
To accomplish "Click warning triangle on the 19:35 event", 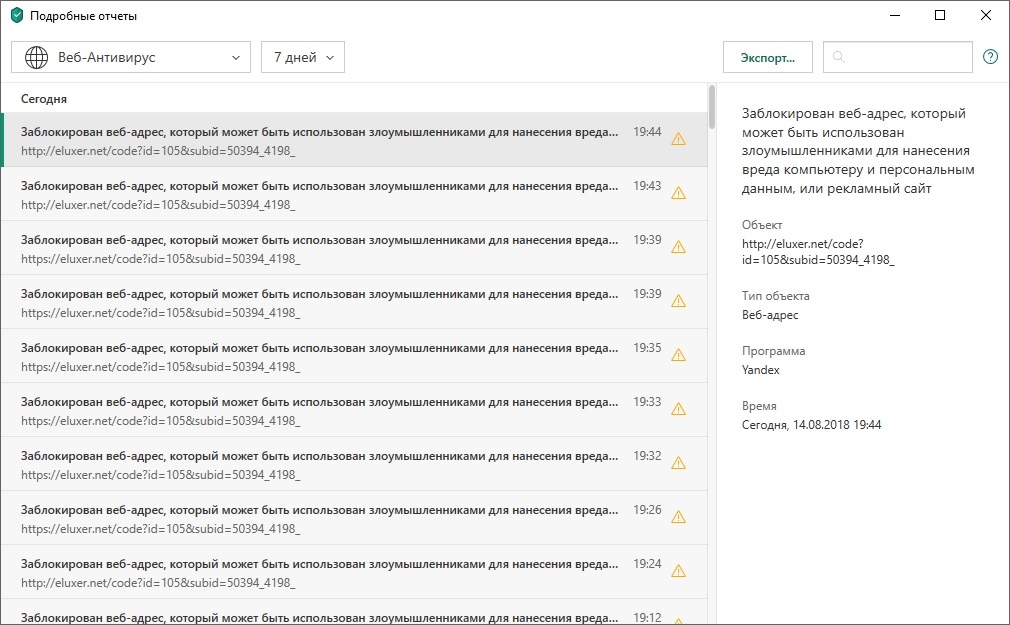I will [x=678, y=355].
